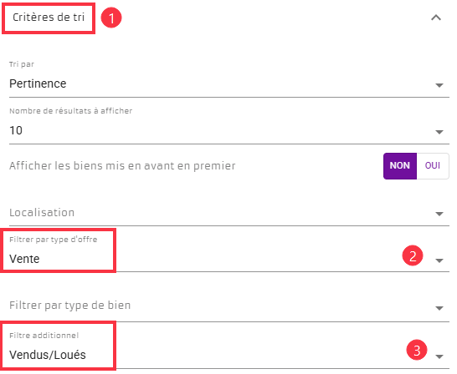Screen dimensions: 457x374
Task: Expand Filtrer par type de bien arrow
Action: [x=439, y=308]
